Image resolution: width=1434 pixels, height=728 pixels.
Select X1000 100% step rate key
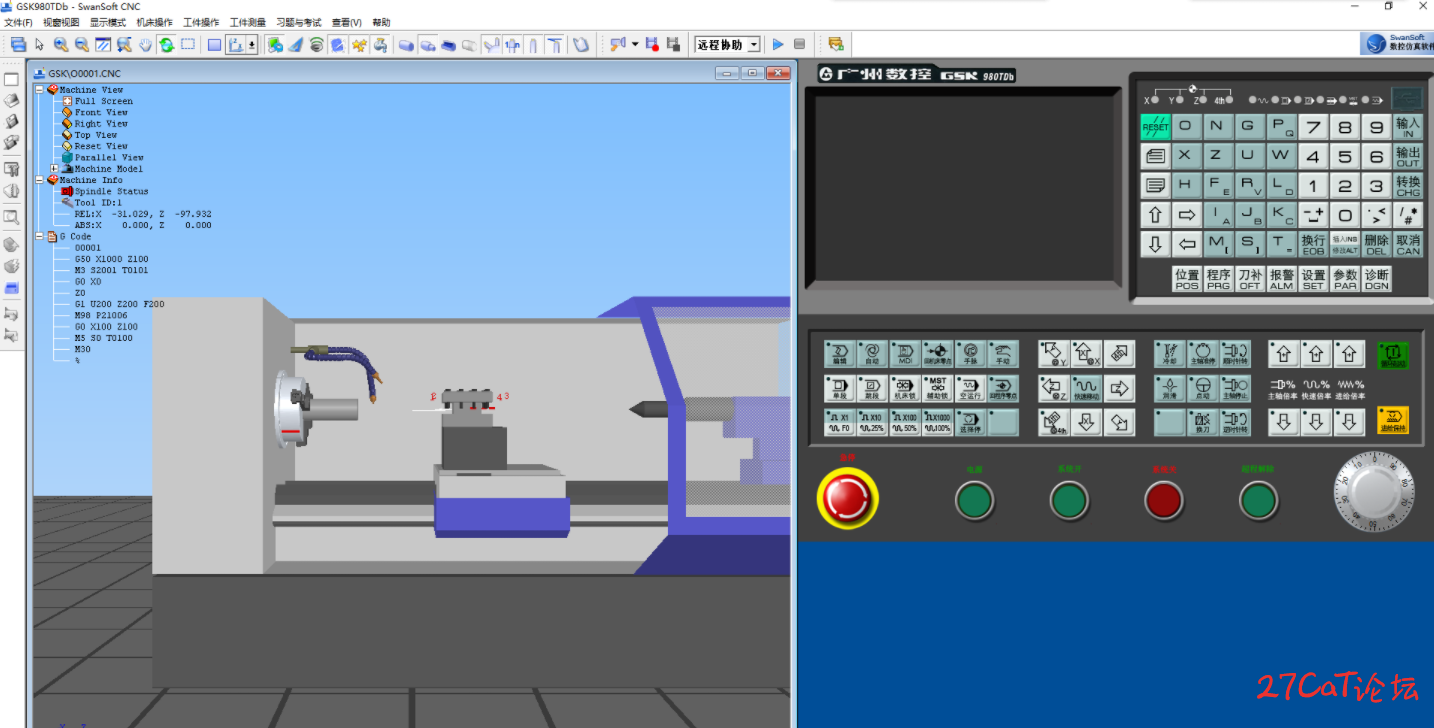click(x=937, y=422)
